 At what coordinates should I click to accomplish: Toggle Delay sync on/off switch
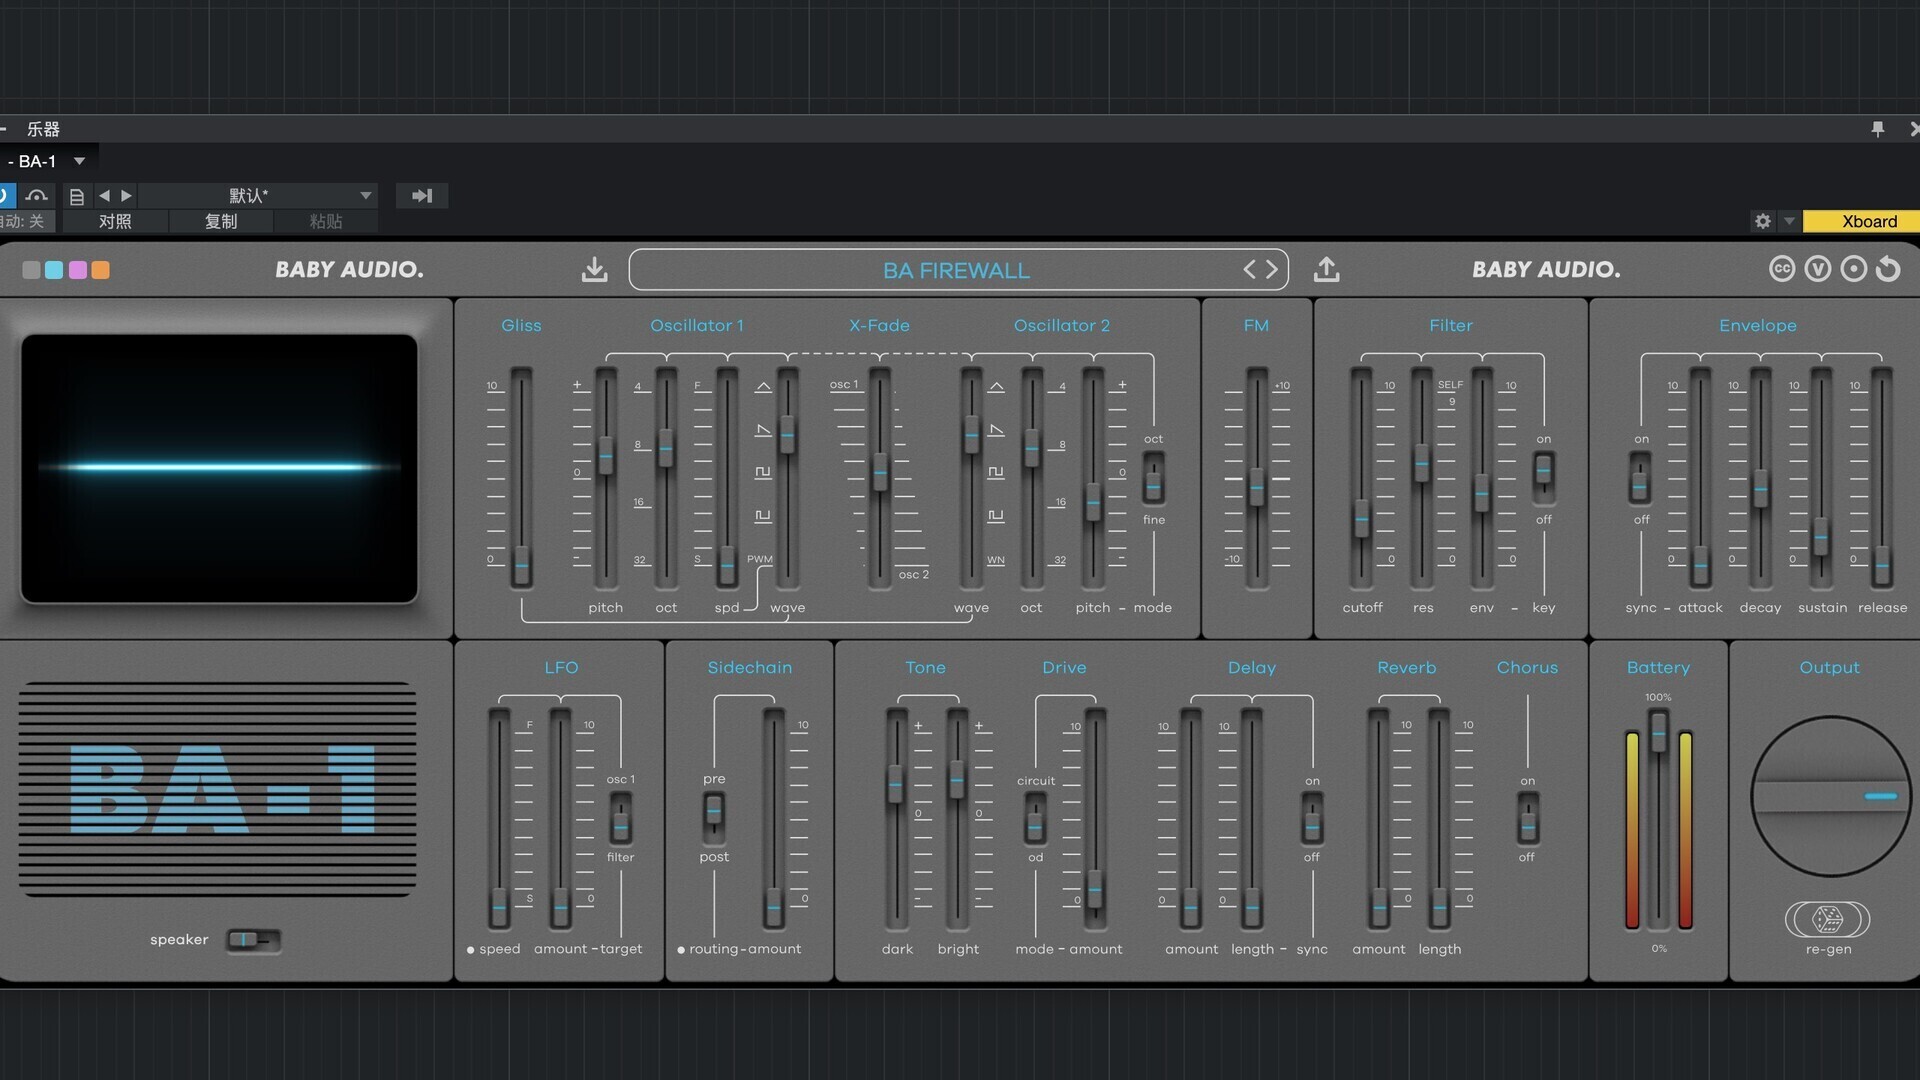[x=1312, y=817]
